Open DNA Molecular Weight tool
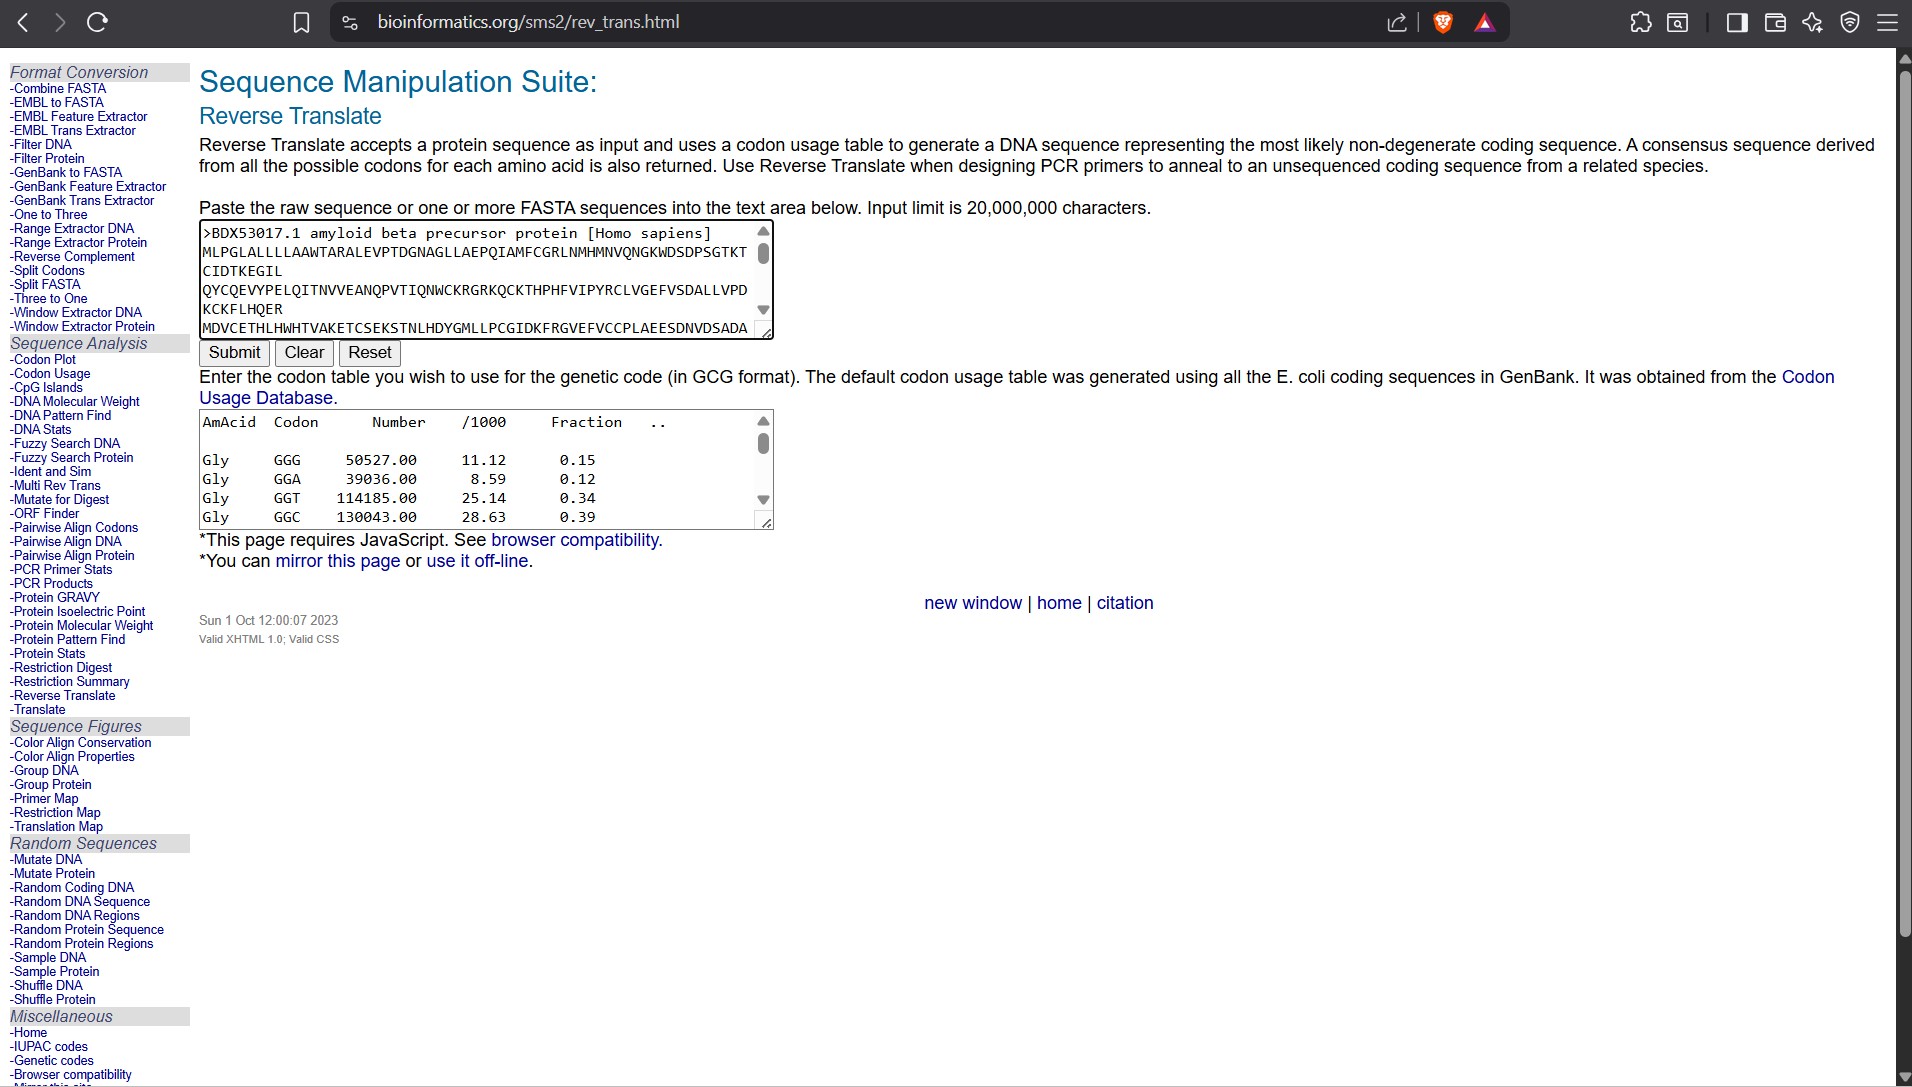1912x1087 pixels. [x=77, y=401]
